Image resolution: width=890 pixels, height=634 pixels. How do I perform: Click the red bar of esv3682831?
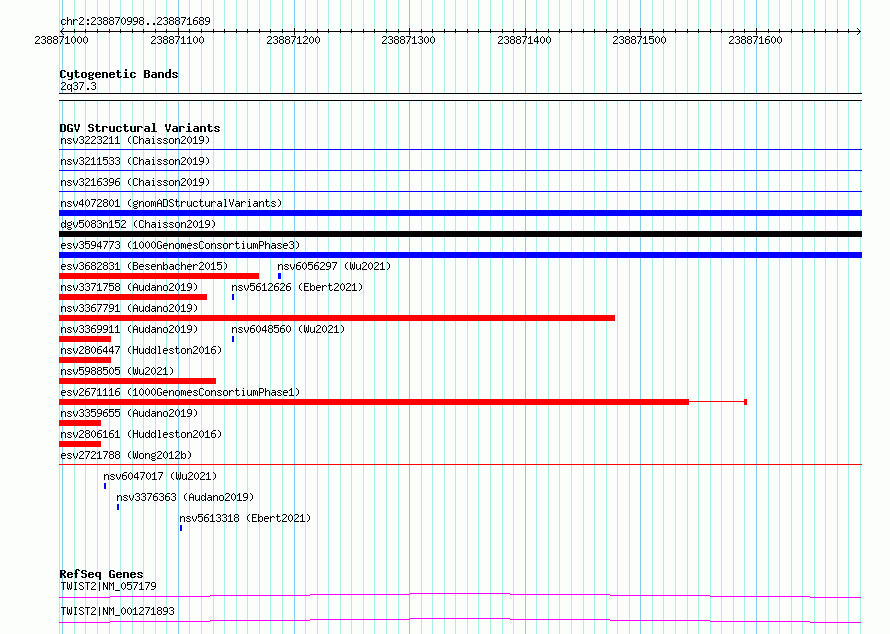click(x=159, y=276)
